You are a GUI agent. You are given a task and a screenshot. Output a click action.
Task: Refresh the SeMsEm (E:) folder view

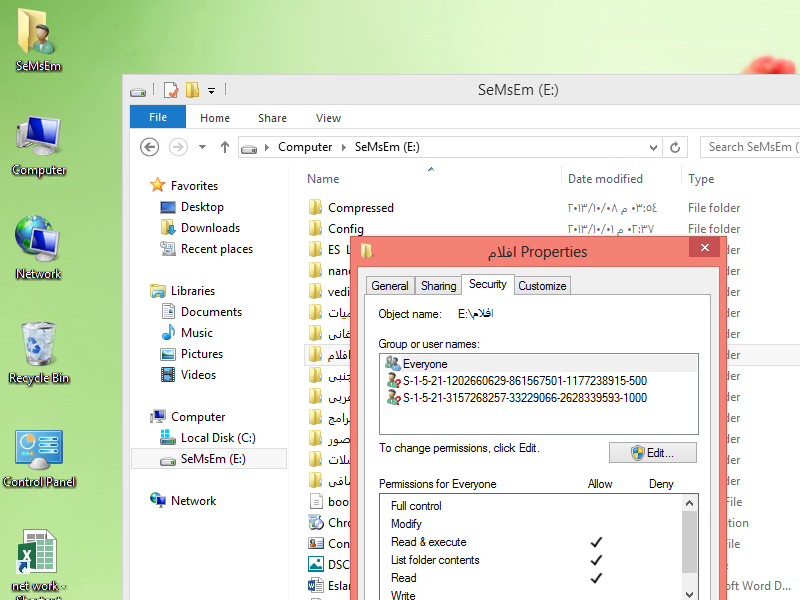[675, 147]
